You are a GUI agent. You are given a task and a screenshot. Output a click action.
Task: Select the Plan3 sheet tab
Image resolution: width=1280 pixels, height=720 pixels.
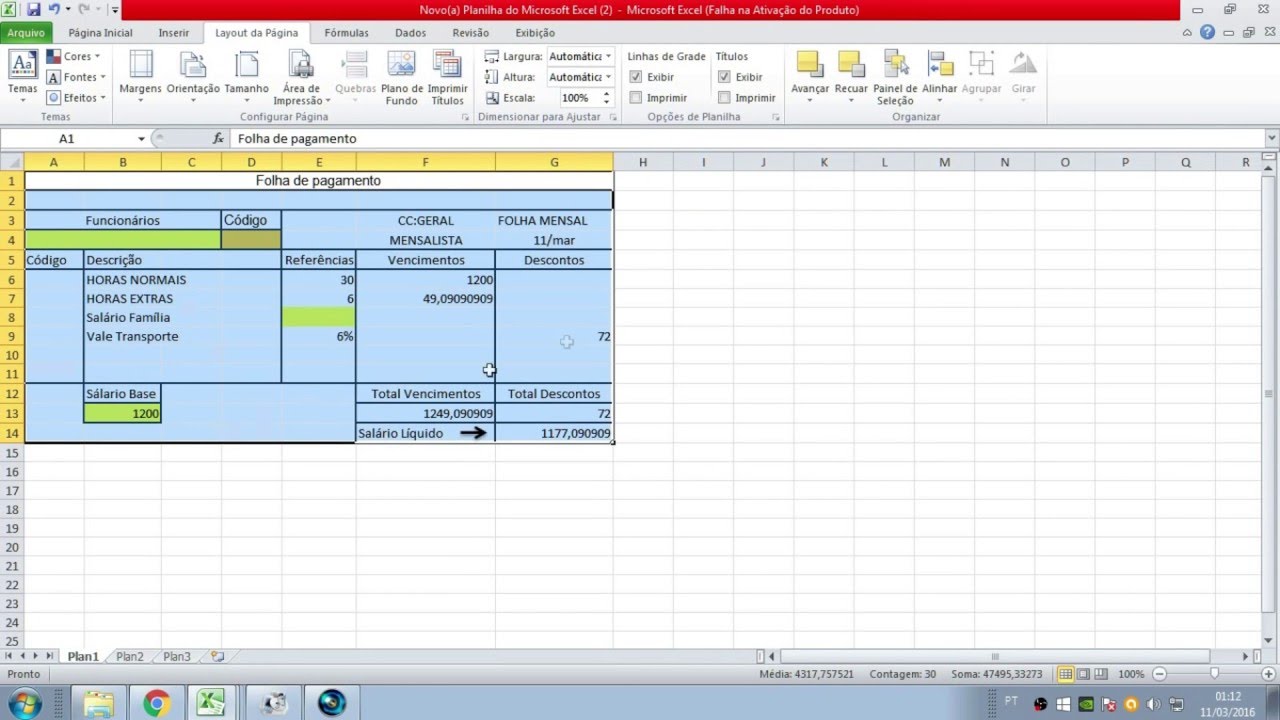coord(177,657)
